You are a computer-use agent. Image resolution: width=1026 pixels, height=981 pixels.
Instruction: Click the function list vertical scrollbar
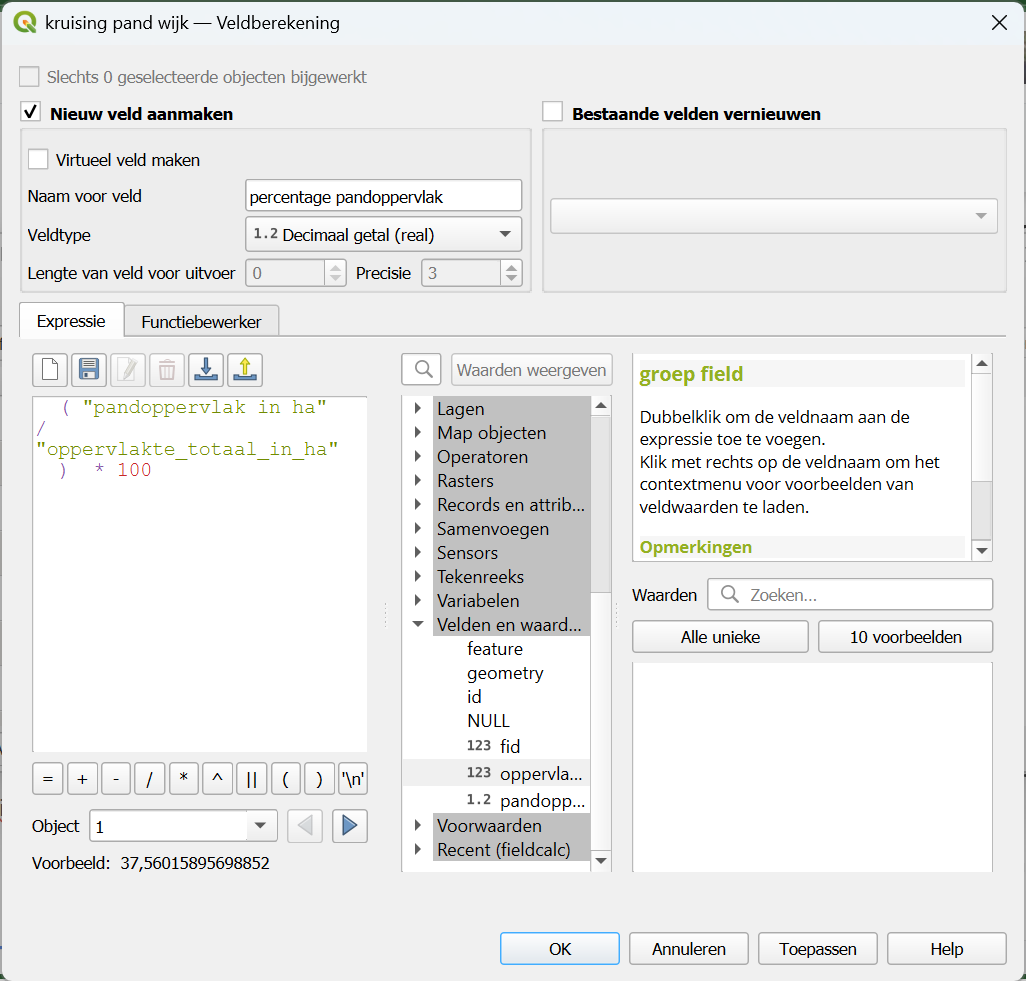pyautogui.click(x=601, y=500)
